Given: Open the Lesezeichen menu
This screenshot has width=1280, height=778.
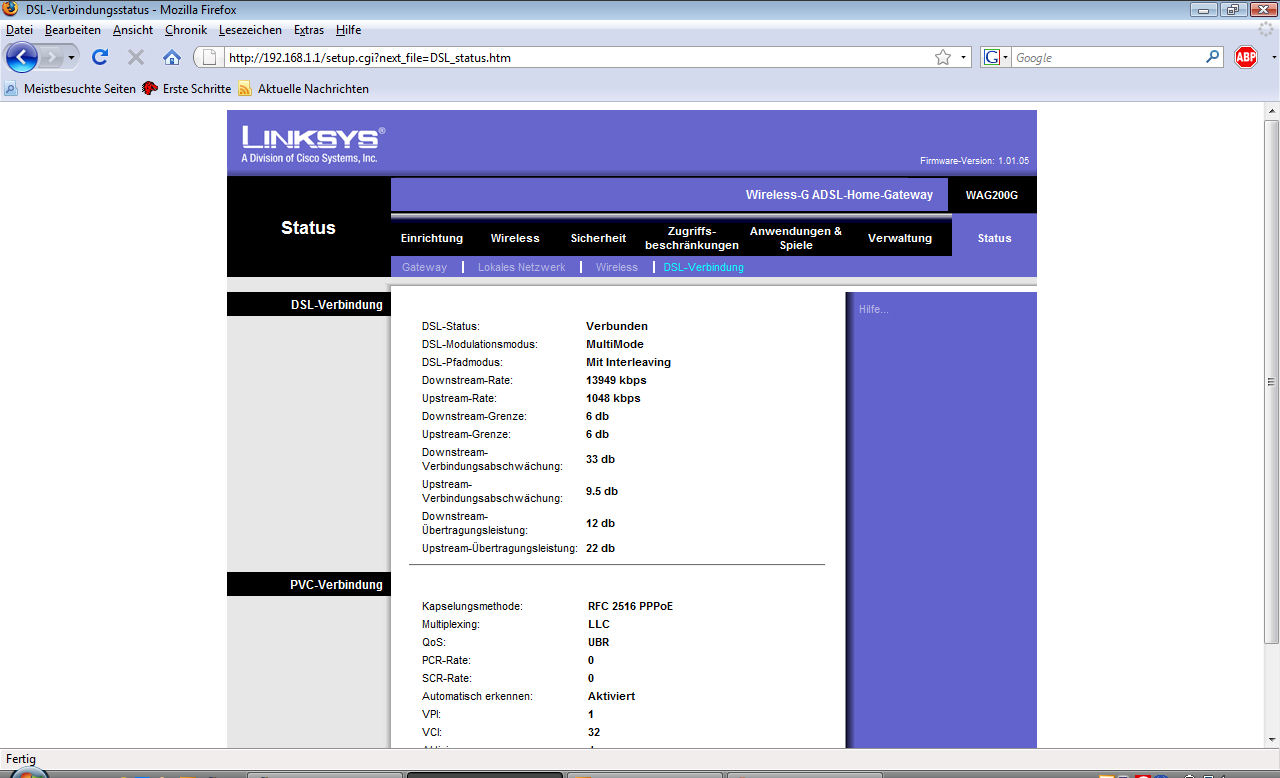Looking at the screenshot, I should point(250,30).
